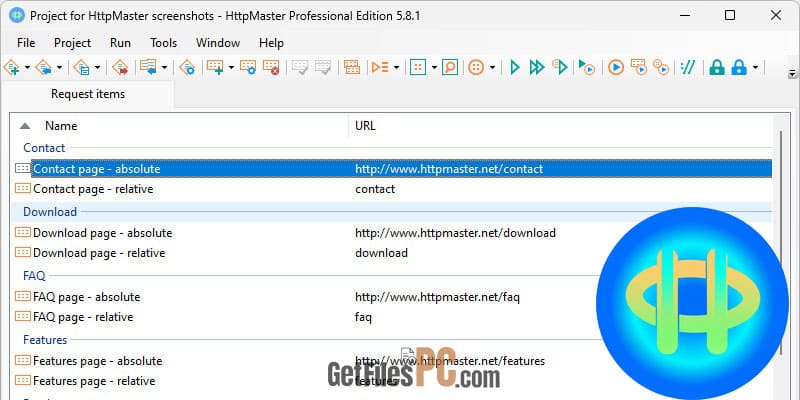The image size is (800, 400).
Task: Click the teal double-arrow fast-forward icon
Action: 537,67
